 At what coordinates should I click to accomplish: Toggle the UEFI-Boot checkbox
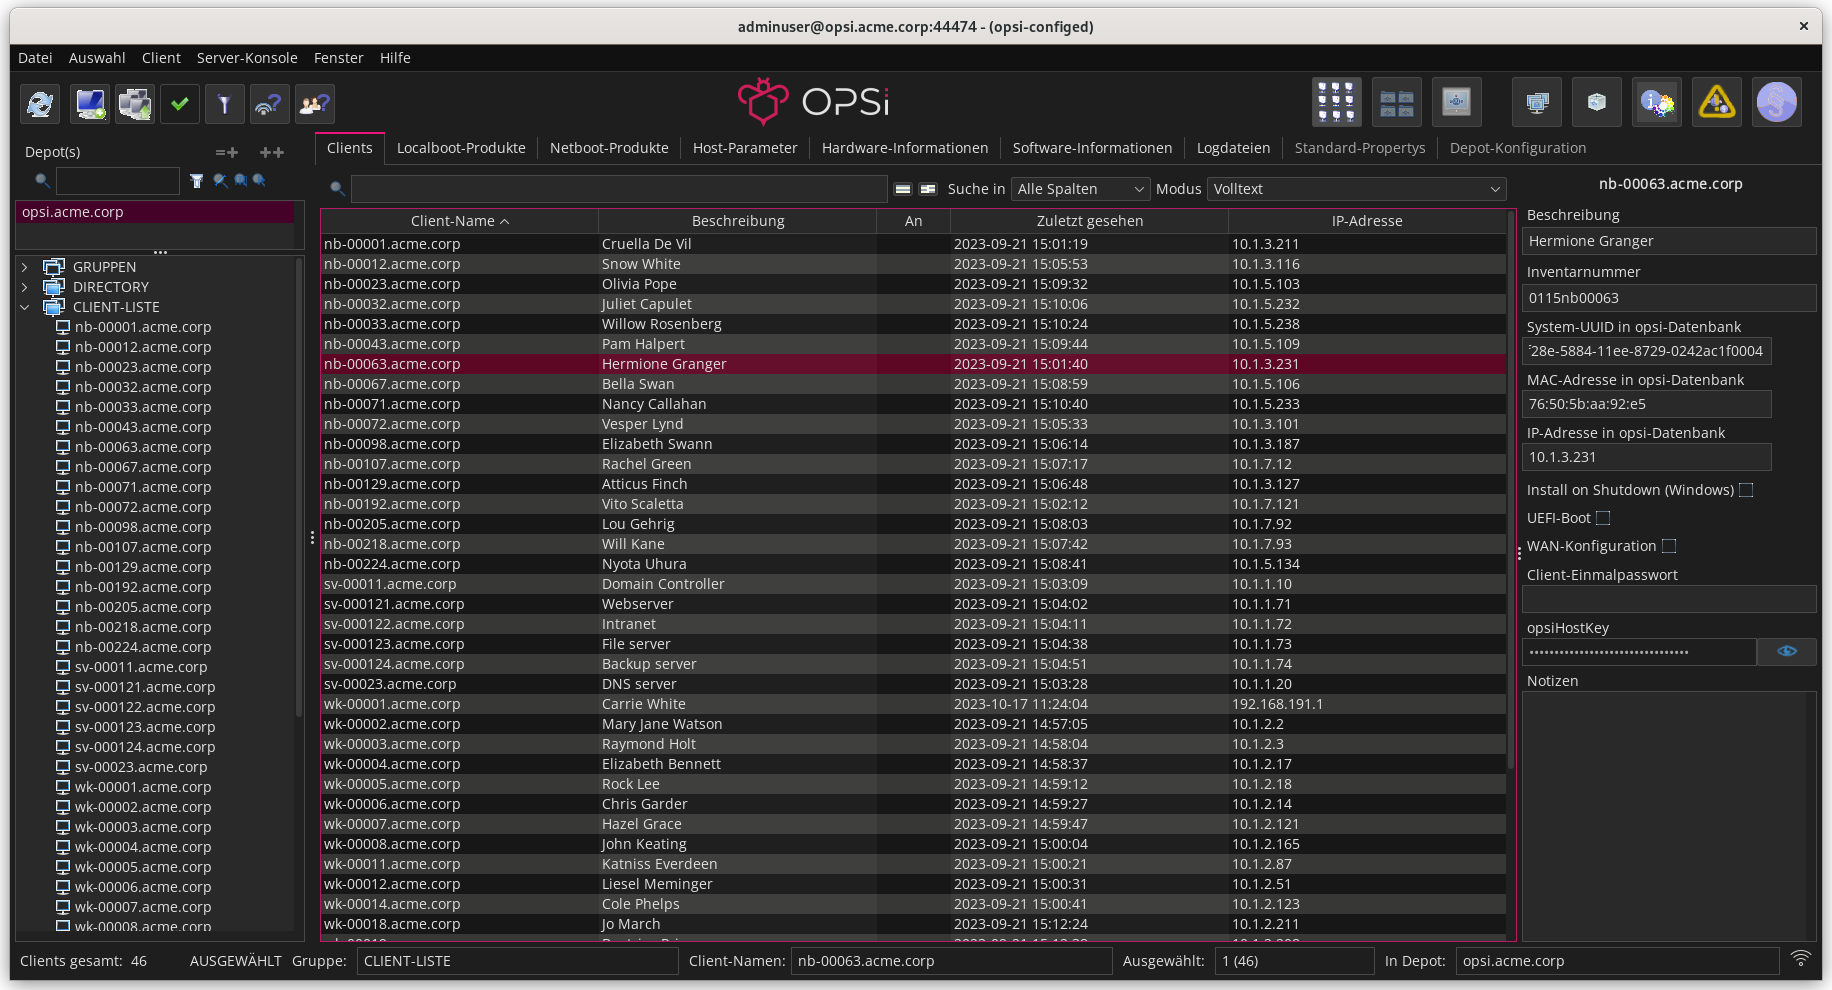tap(1603, 518)
